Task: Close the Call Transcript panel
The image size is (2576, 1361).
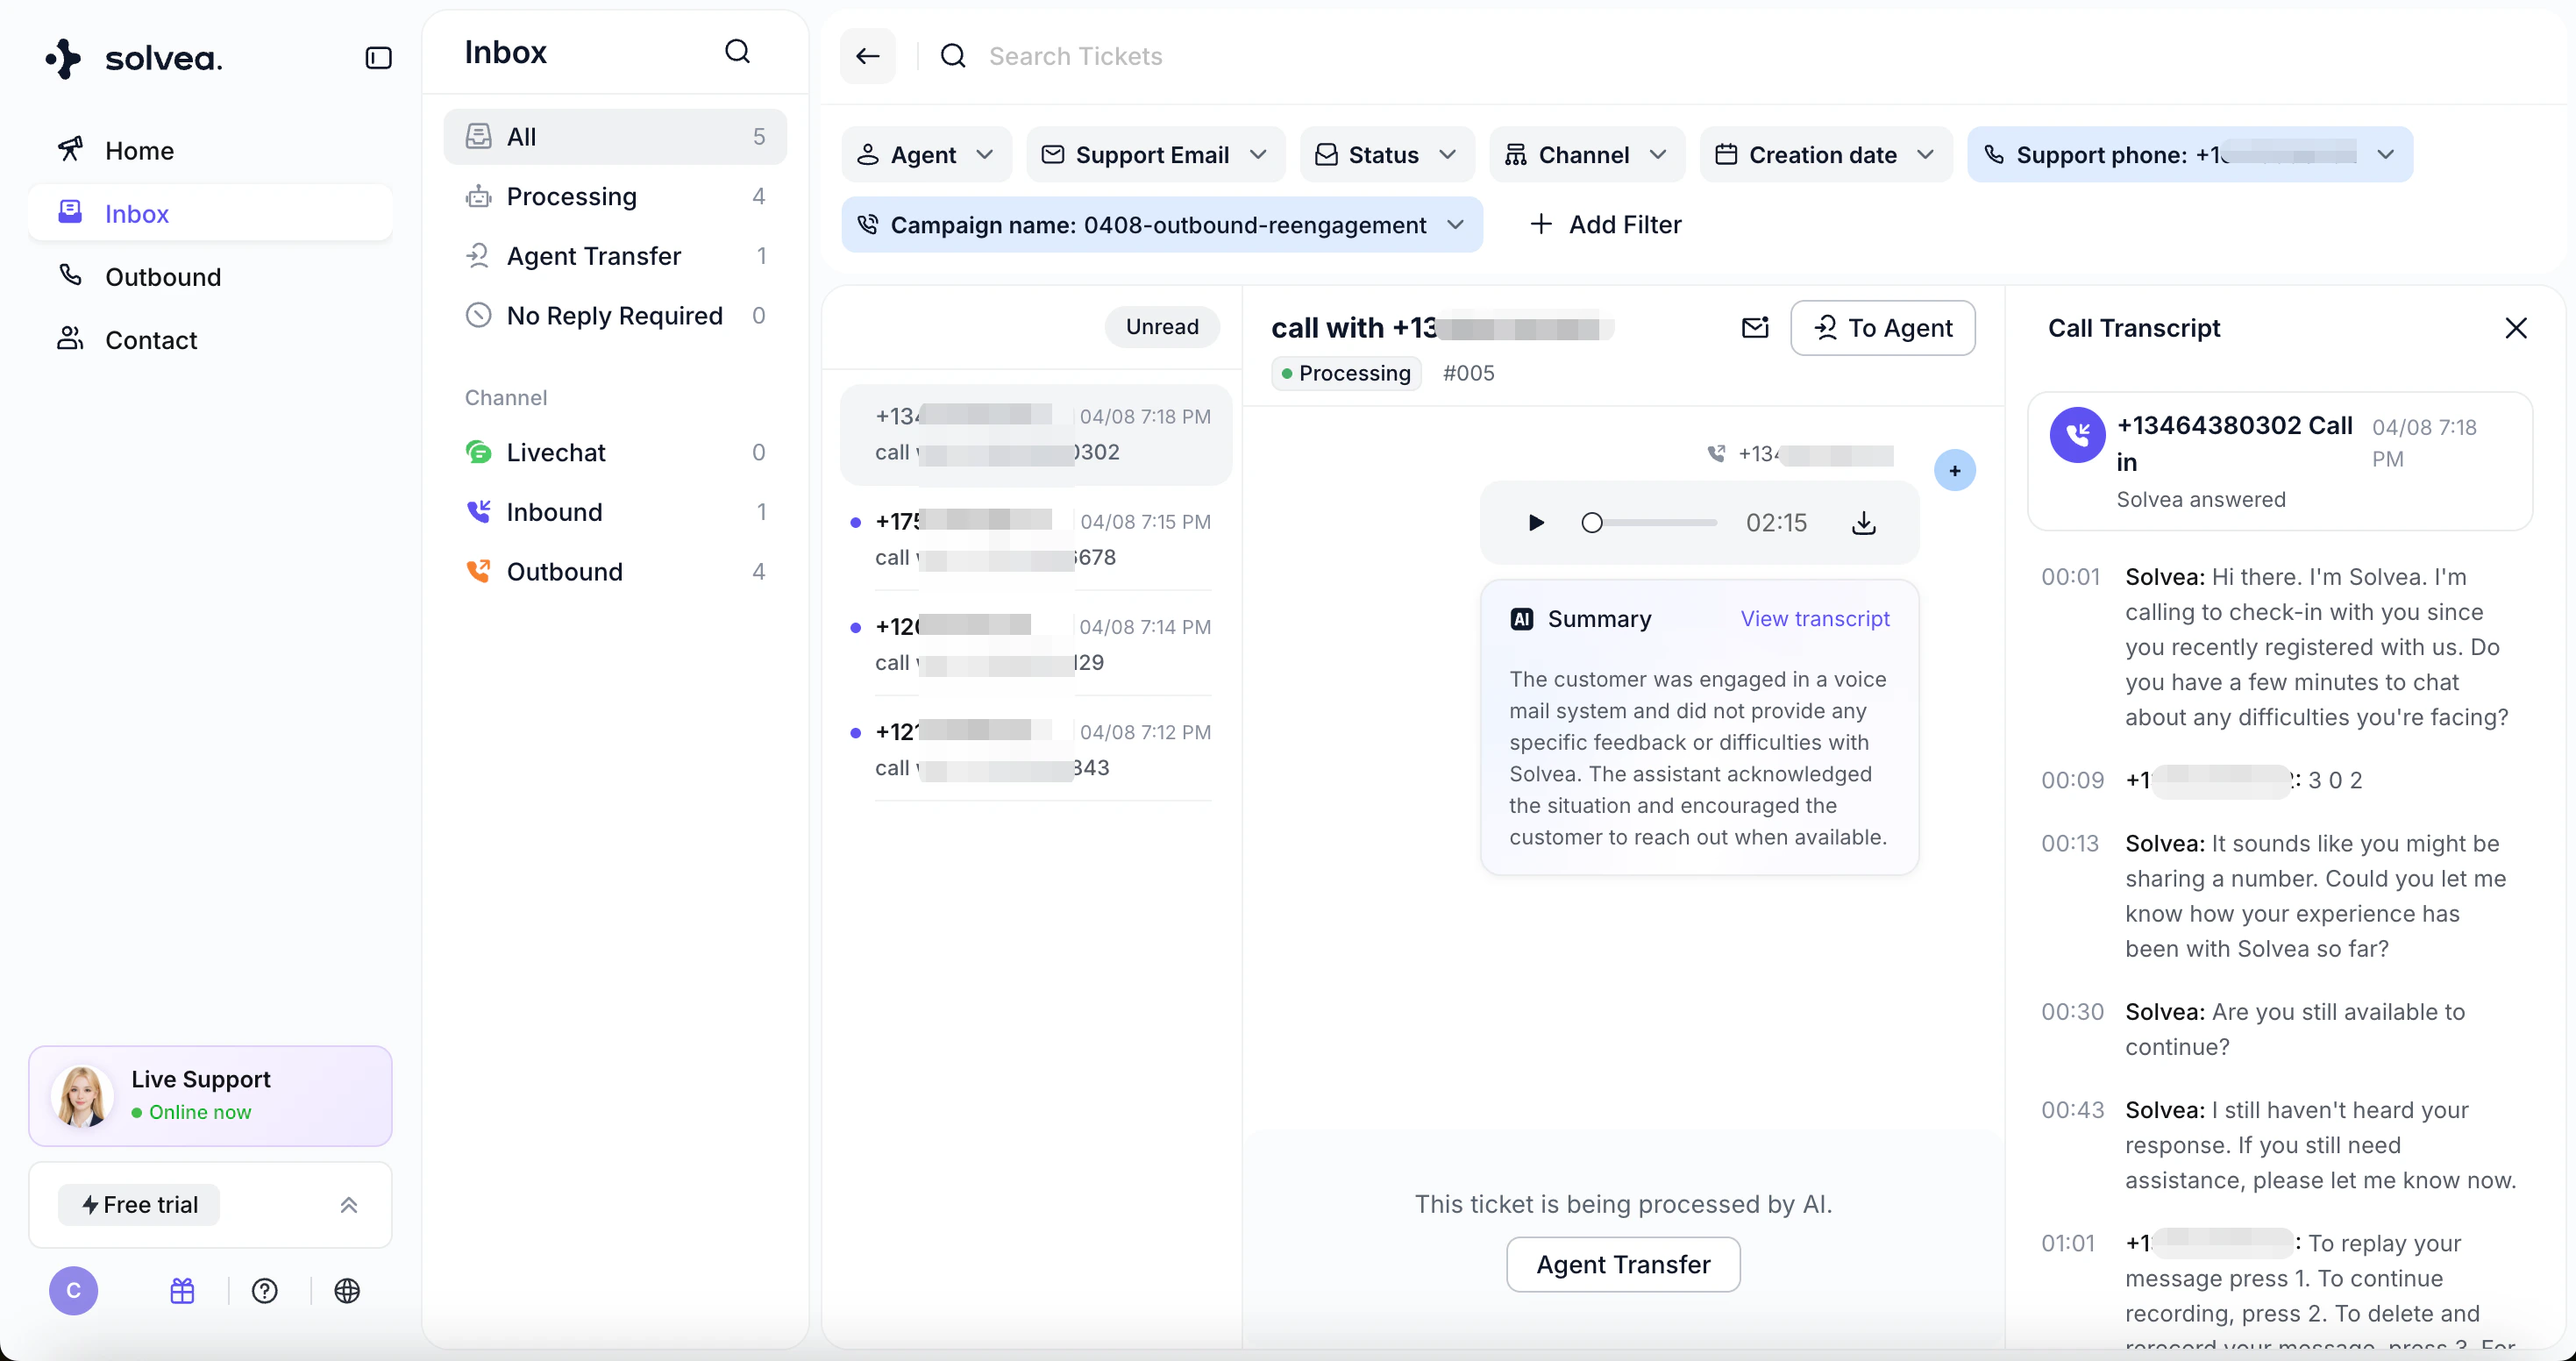Action: coord(2516,328)
